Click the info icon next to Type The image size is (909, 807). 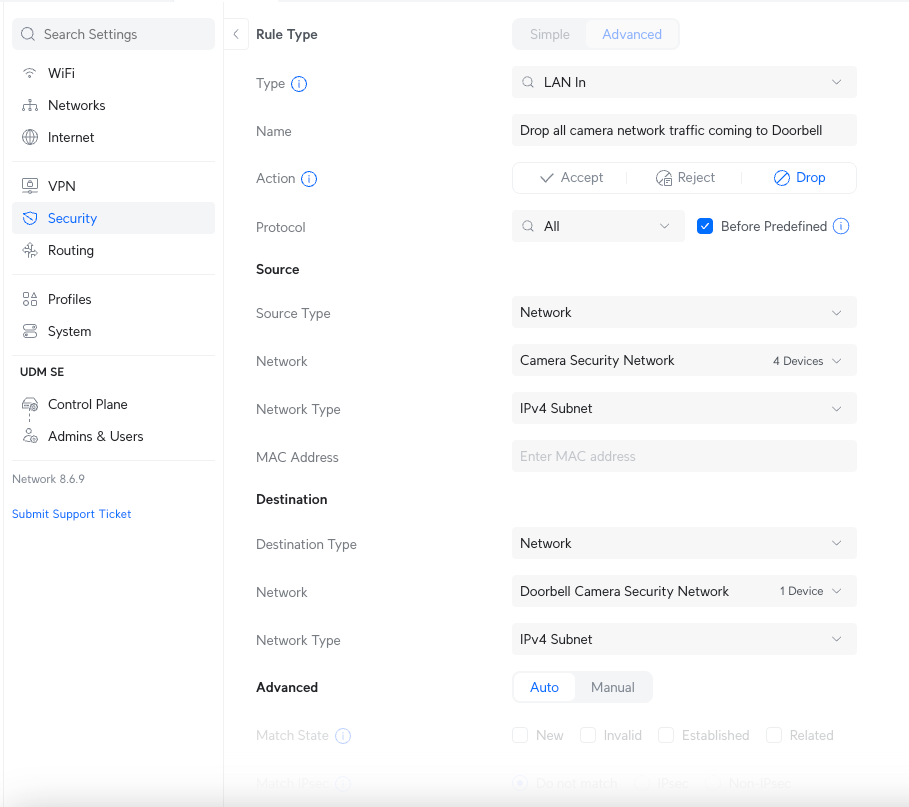point(299,84)
